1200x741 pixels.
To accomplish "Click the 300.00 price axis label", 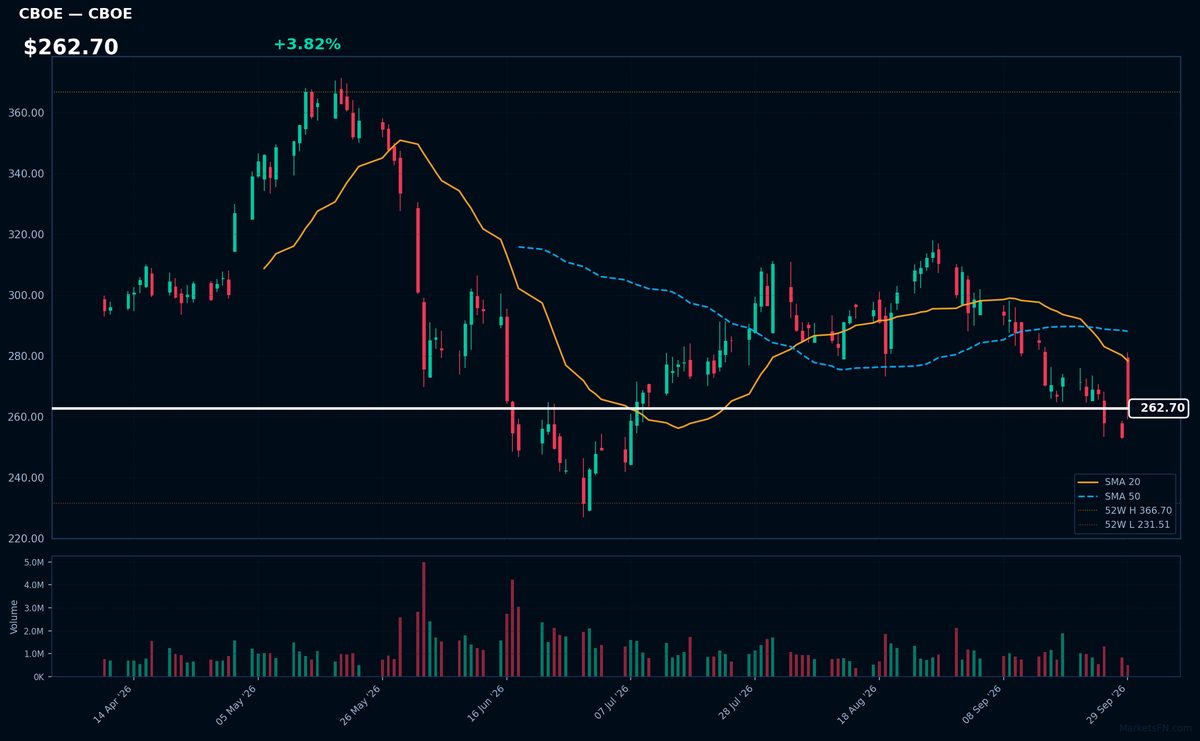I will point(26,296).
